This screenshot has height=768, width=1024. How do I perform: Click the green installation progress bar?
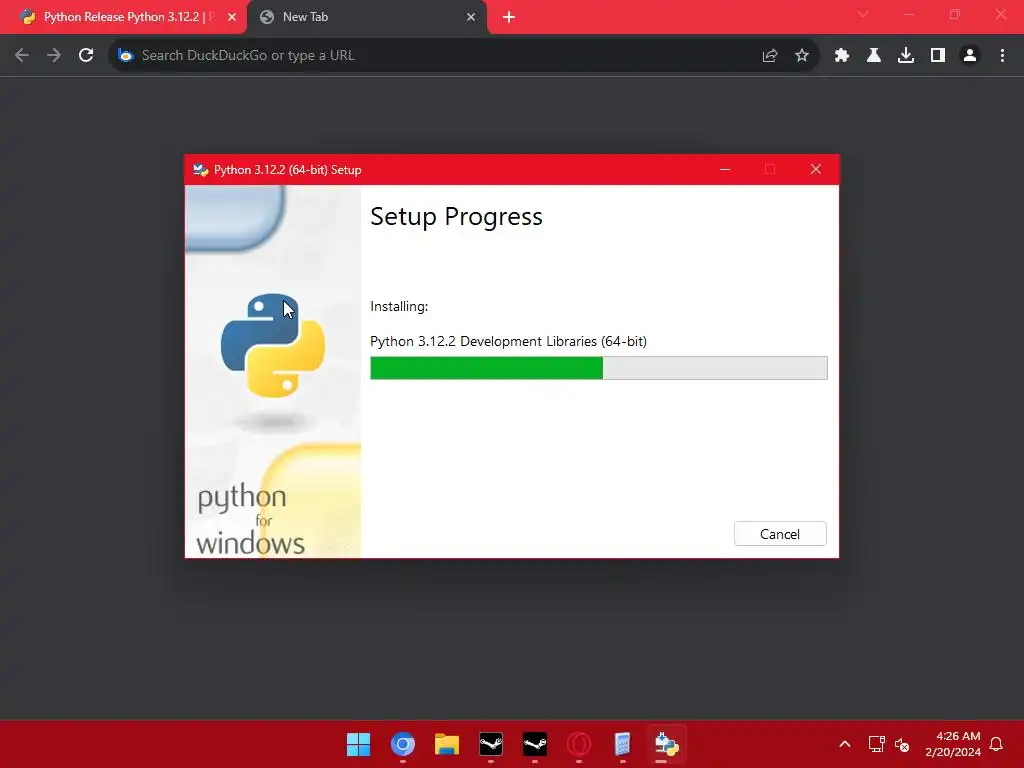(x=598, y=368)
